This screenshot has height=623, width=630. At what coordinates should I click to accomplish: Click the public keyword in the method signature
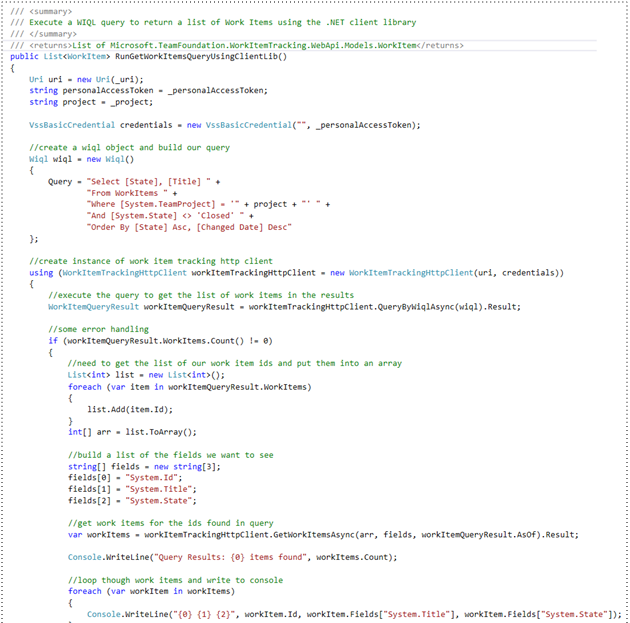(x=25, y=56)
